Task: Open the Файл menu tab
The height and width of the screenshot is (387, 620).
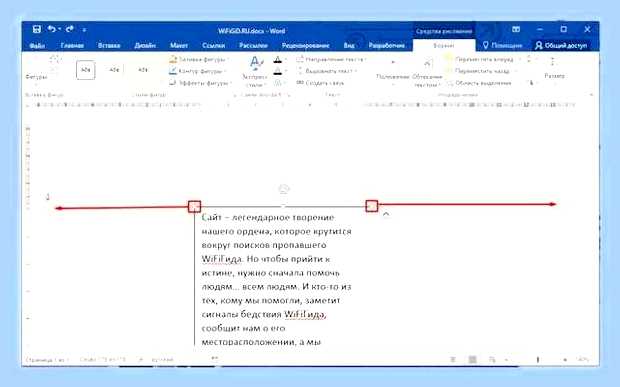Action: click(x=37, y=45)
